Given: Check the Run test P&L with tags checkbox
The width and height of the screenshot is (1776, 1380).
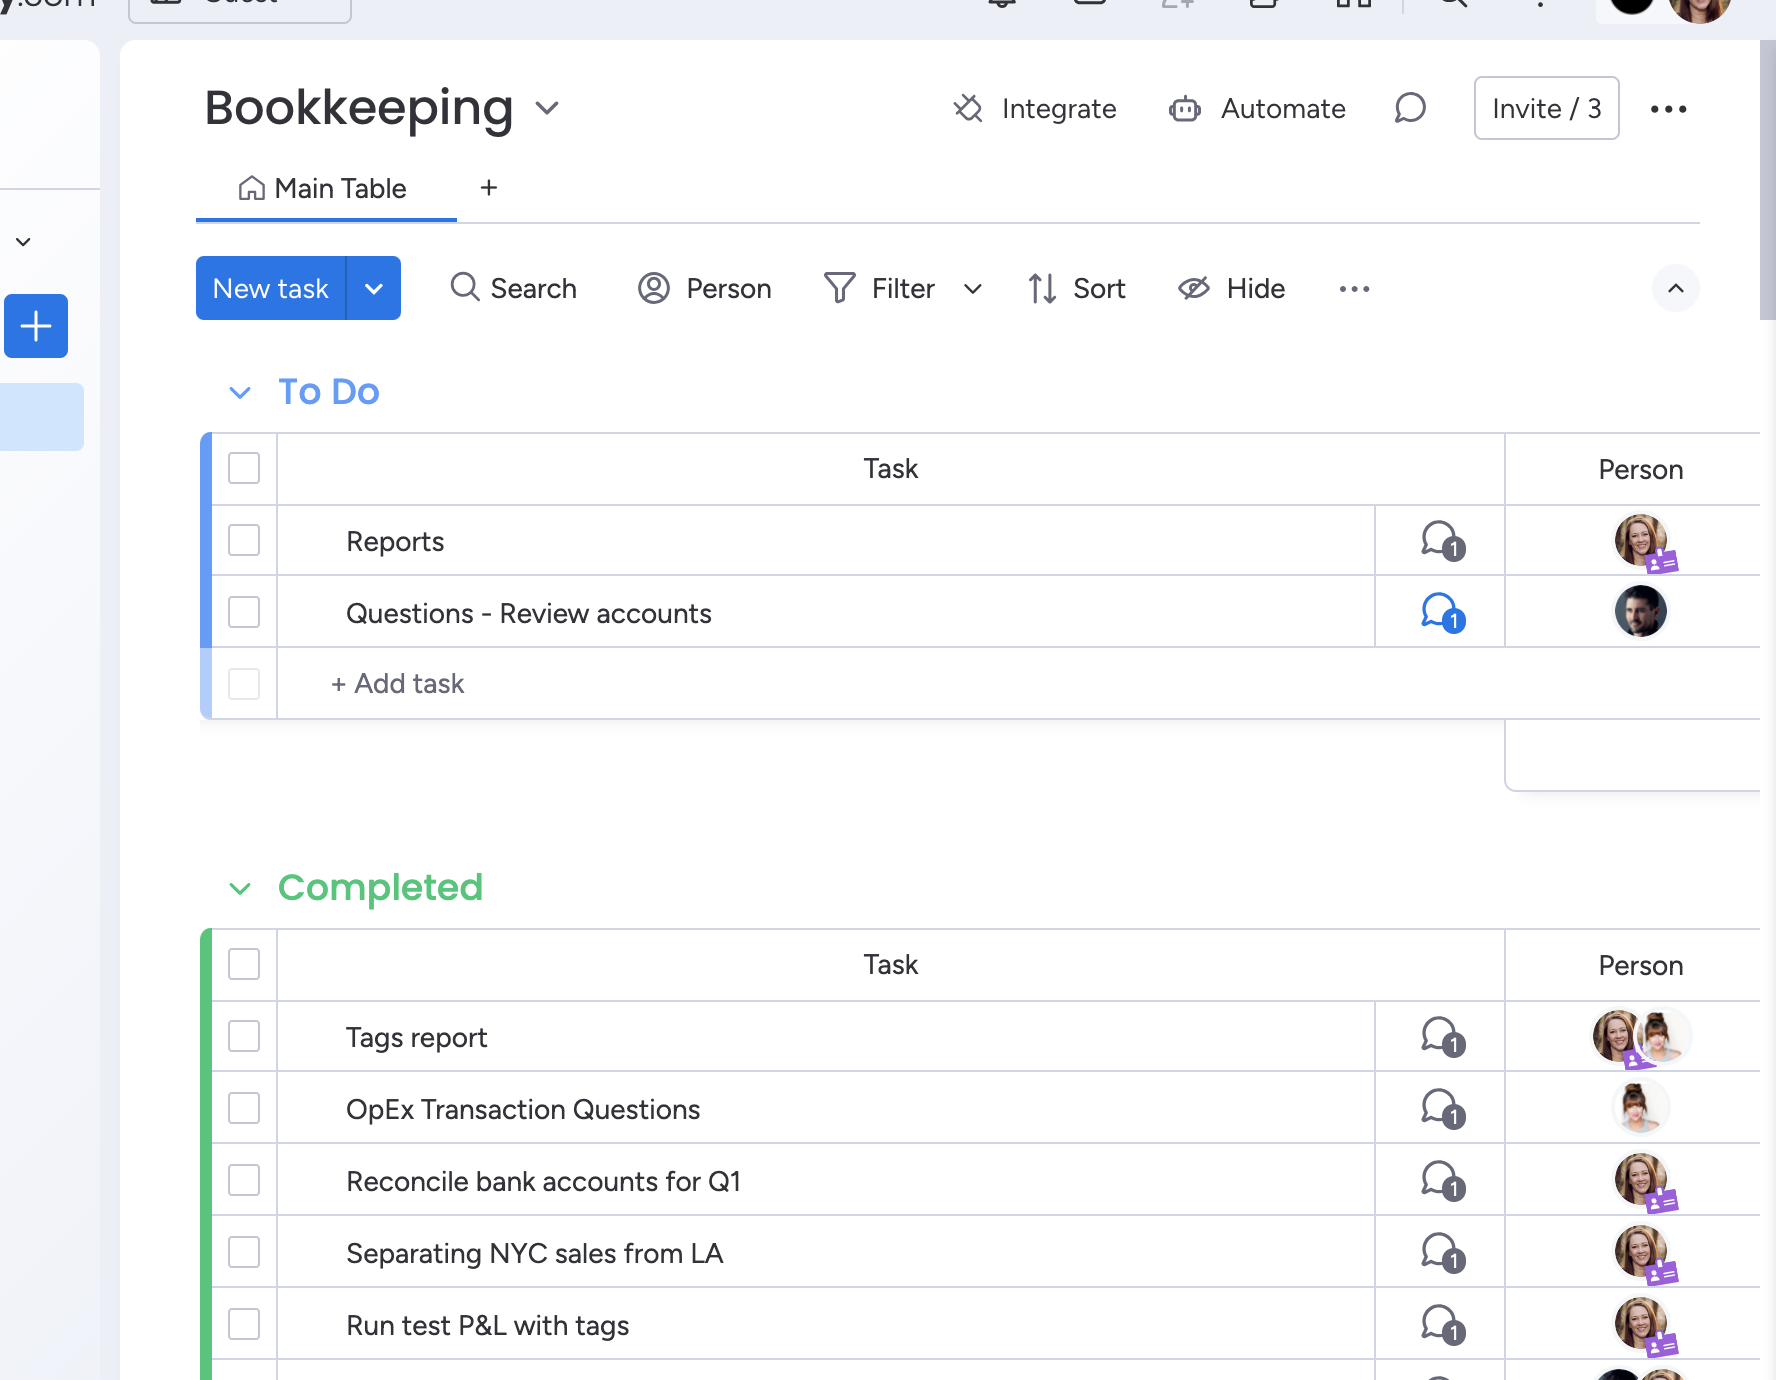Looking at the screenshot, I should click(244, 1324).
